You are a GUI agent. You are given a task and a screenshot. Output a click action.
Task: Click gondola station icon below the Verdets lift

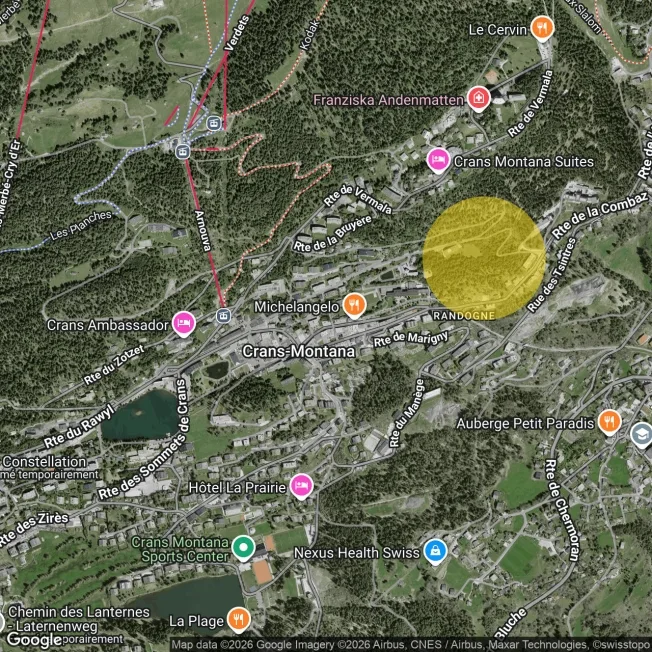pos(214,123)
